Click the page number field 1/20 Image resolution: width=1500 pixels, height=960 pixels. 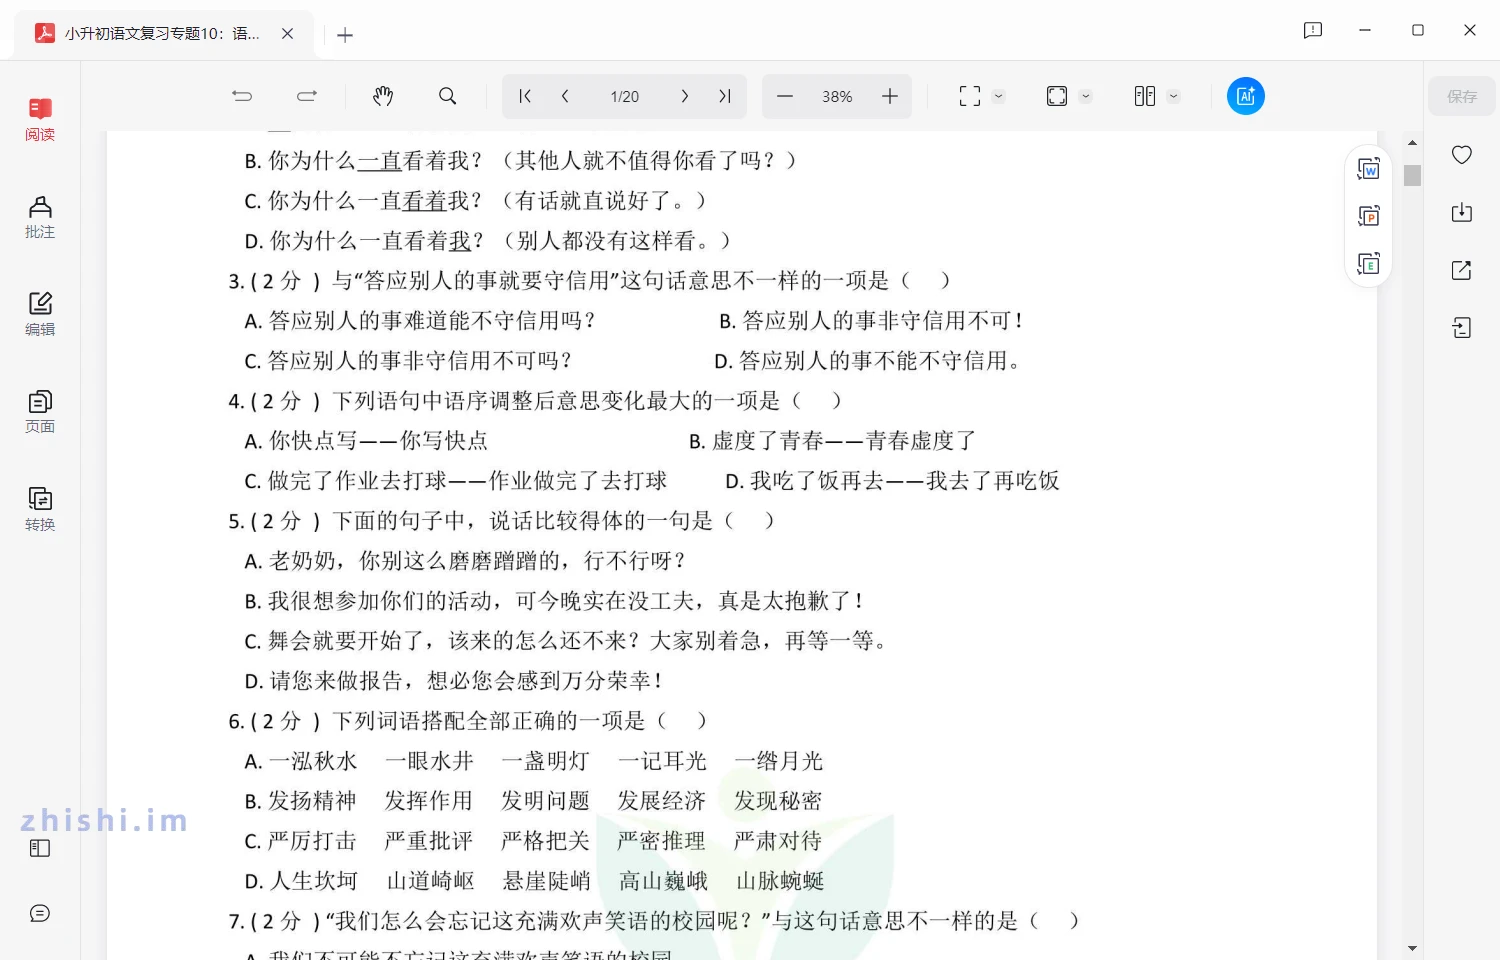pos(625,96)
